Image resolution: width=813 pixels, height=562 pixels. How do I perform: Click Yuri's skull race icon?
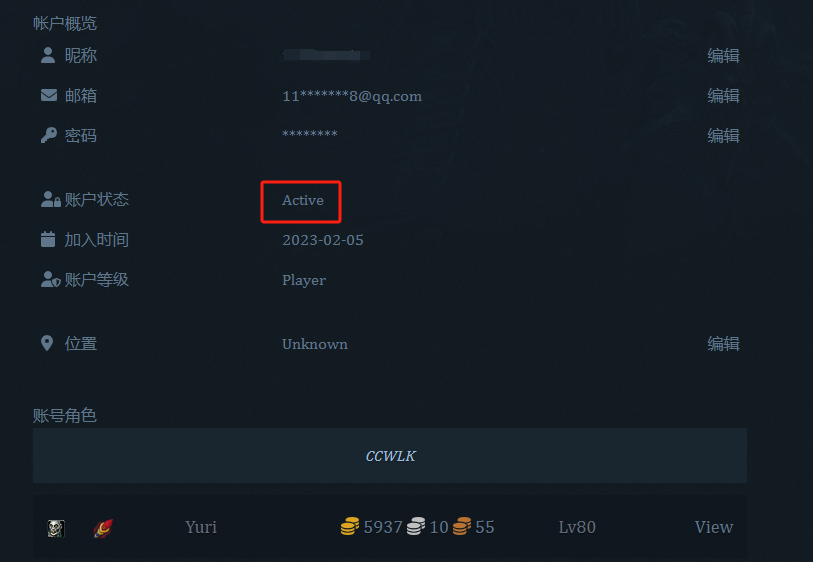click(x=56, y=528)
